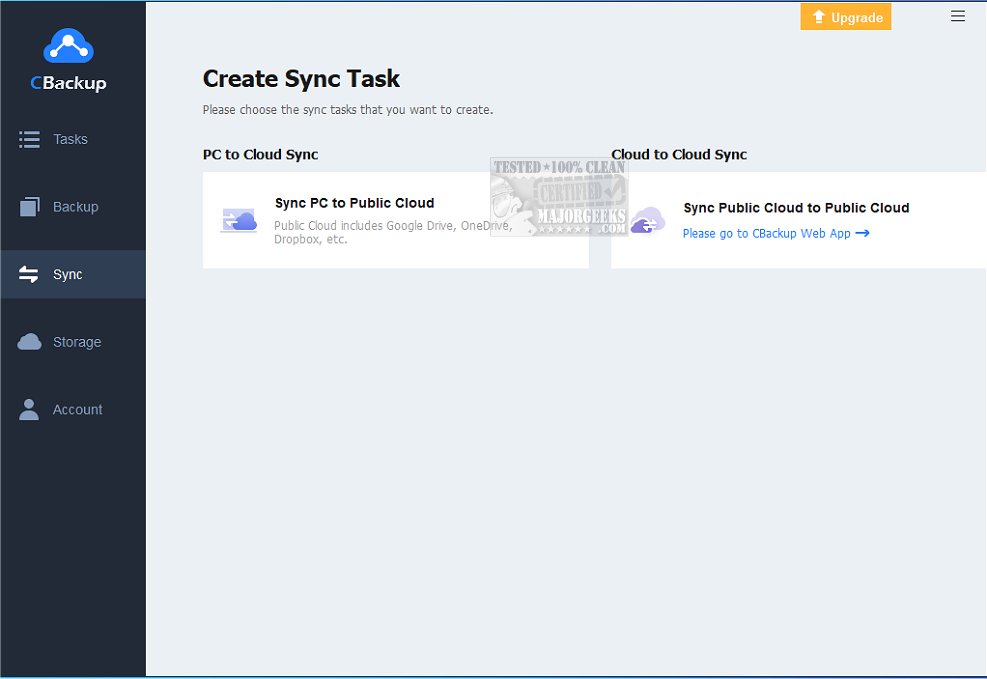Click the Backup stacked-squares icon
987x679 pixels.
30,206
